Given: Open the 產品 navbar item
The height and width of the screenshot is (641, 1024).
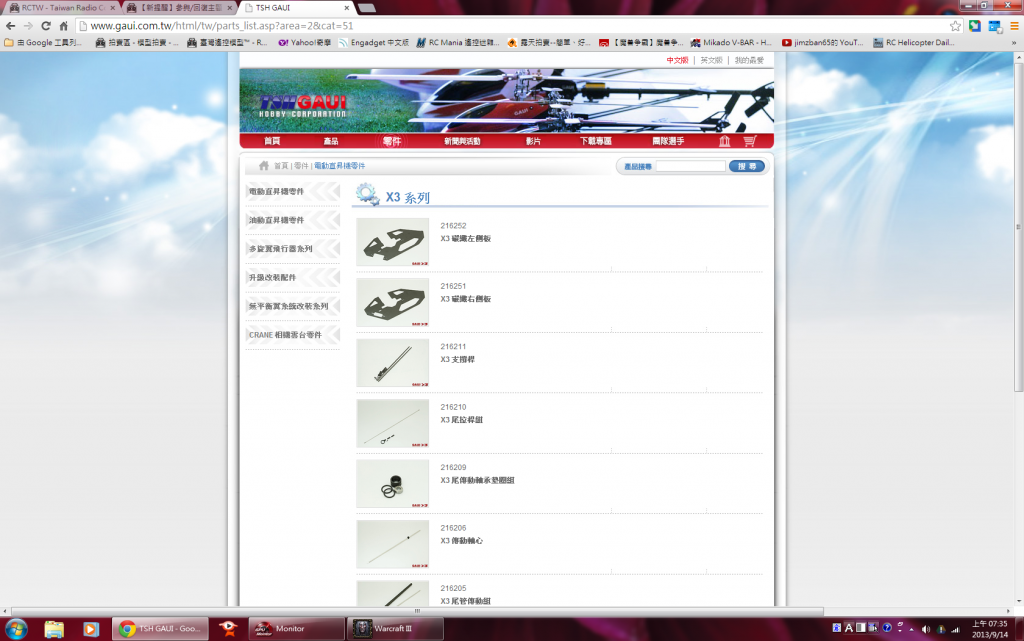Looking at the screenshot, I should pos(330,141).
